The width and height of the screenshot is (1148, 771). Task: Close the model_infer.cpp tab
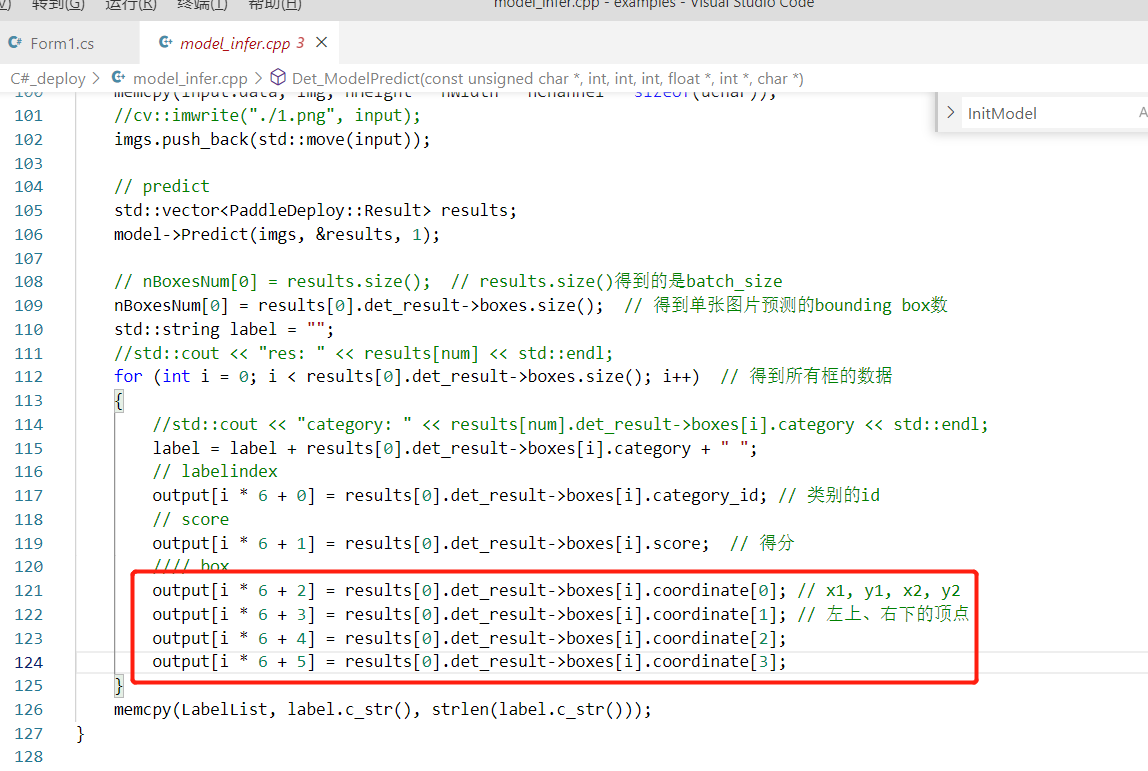[321, 42]
